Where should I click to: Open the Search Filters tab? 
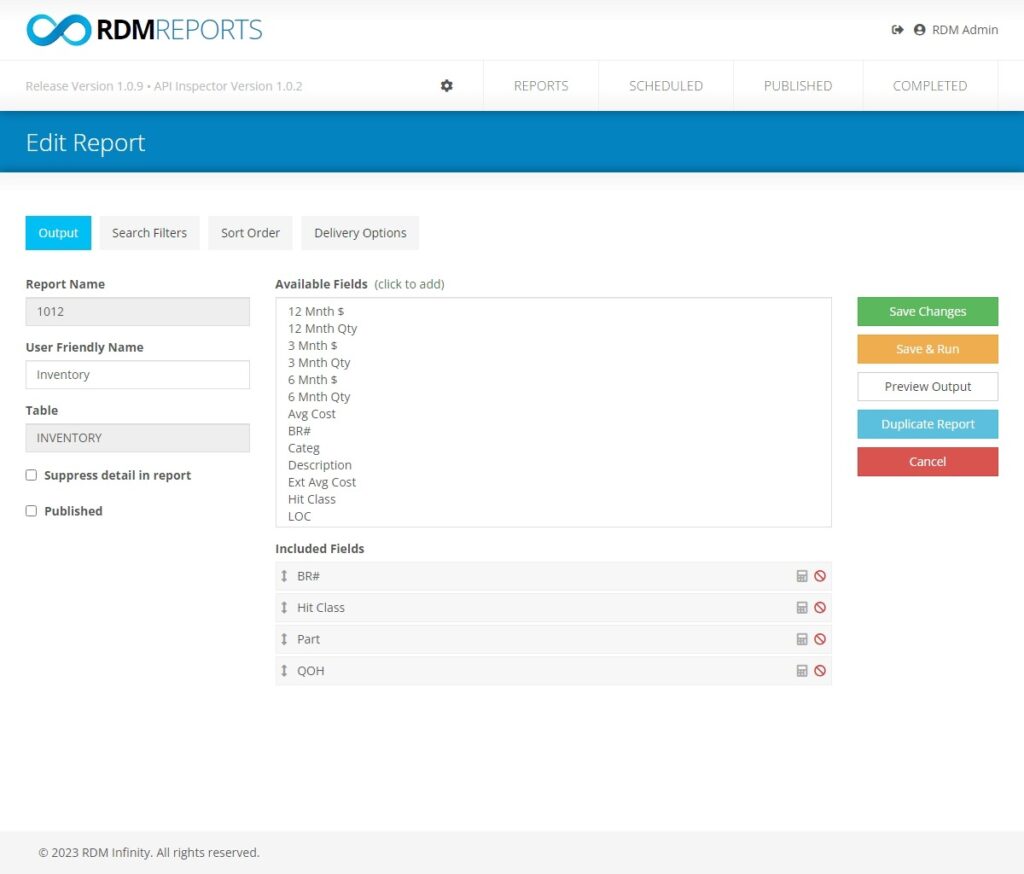click(x=150, y=233)
